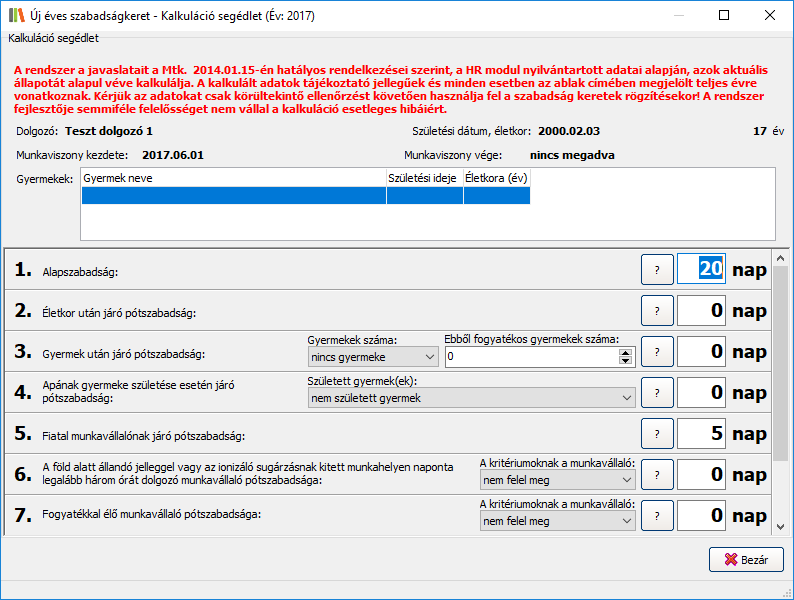
Task: Click the question mark for Gyermek után járó pótszabadság
Action: (x=657, y=352)
